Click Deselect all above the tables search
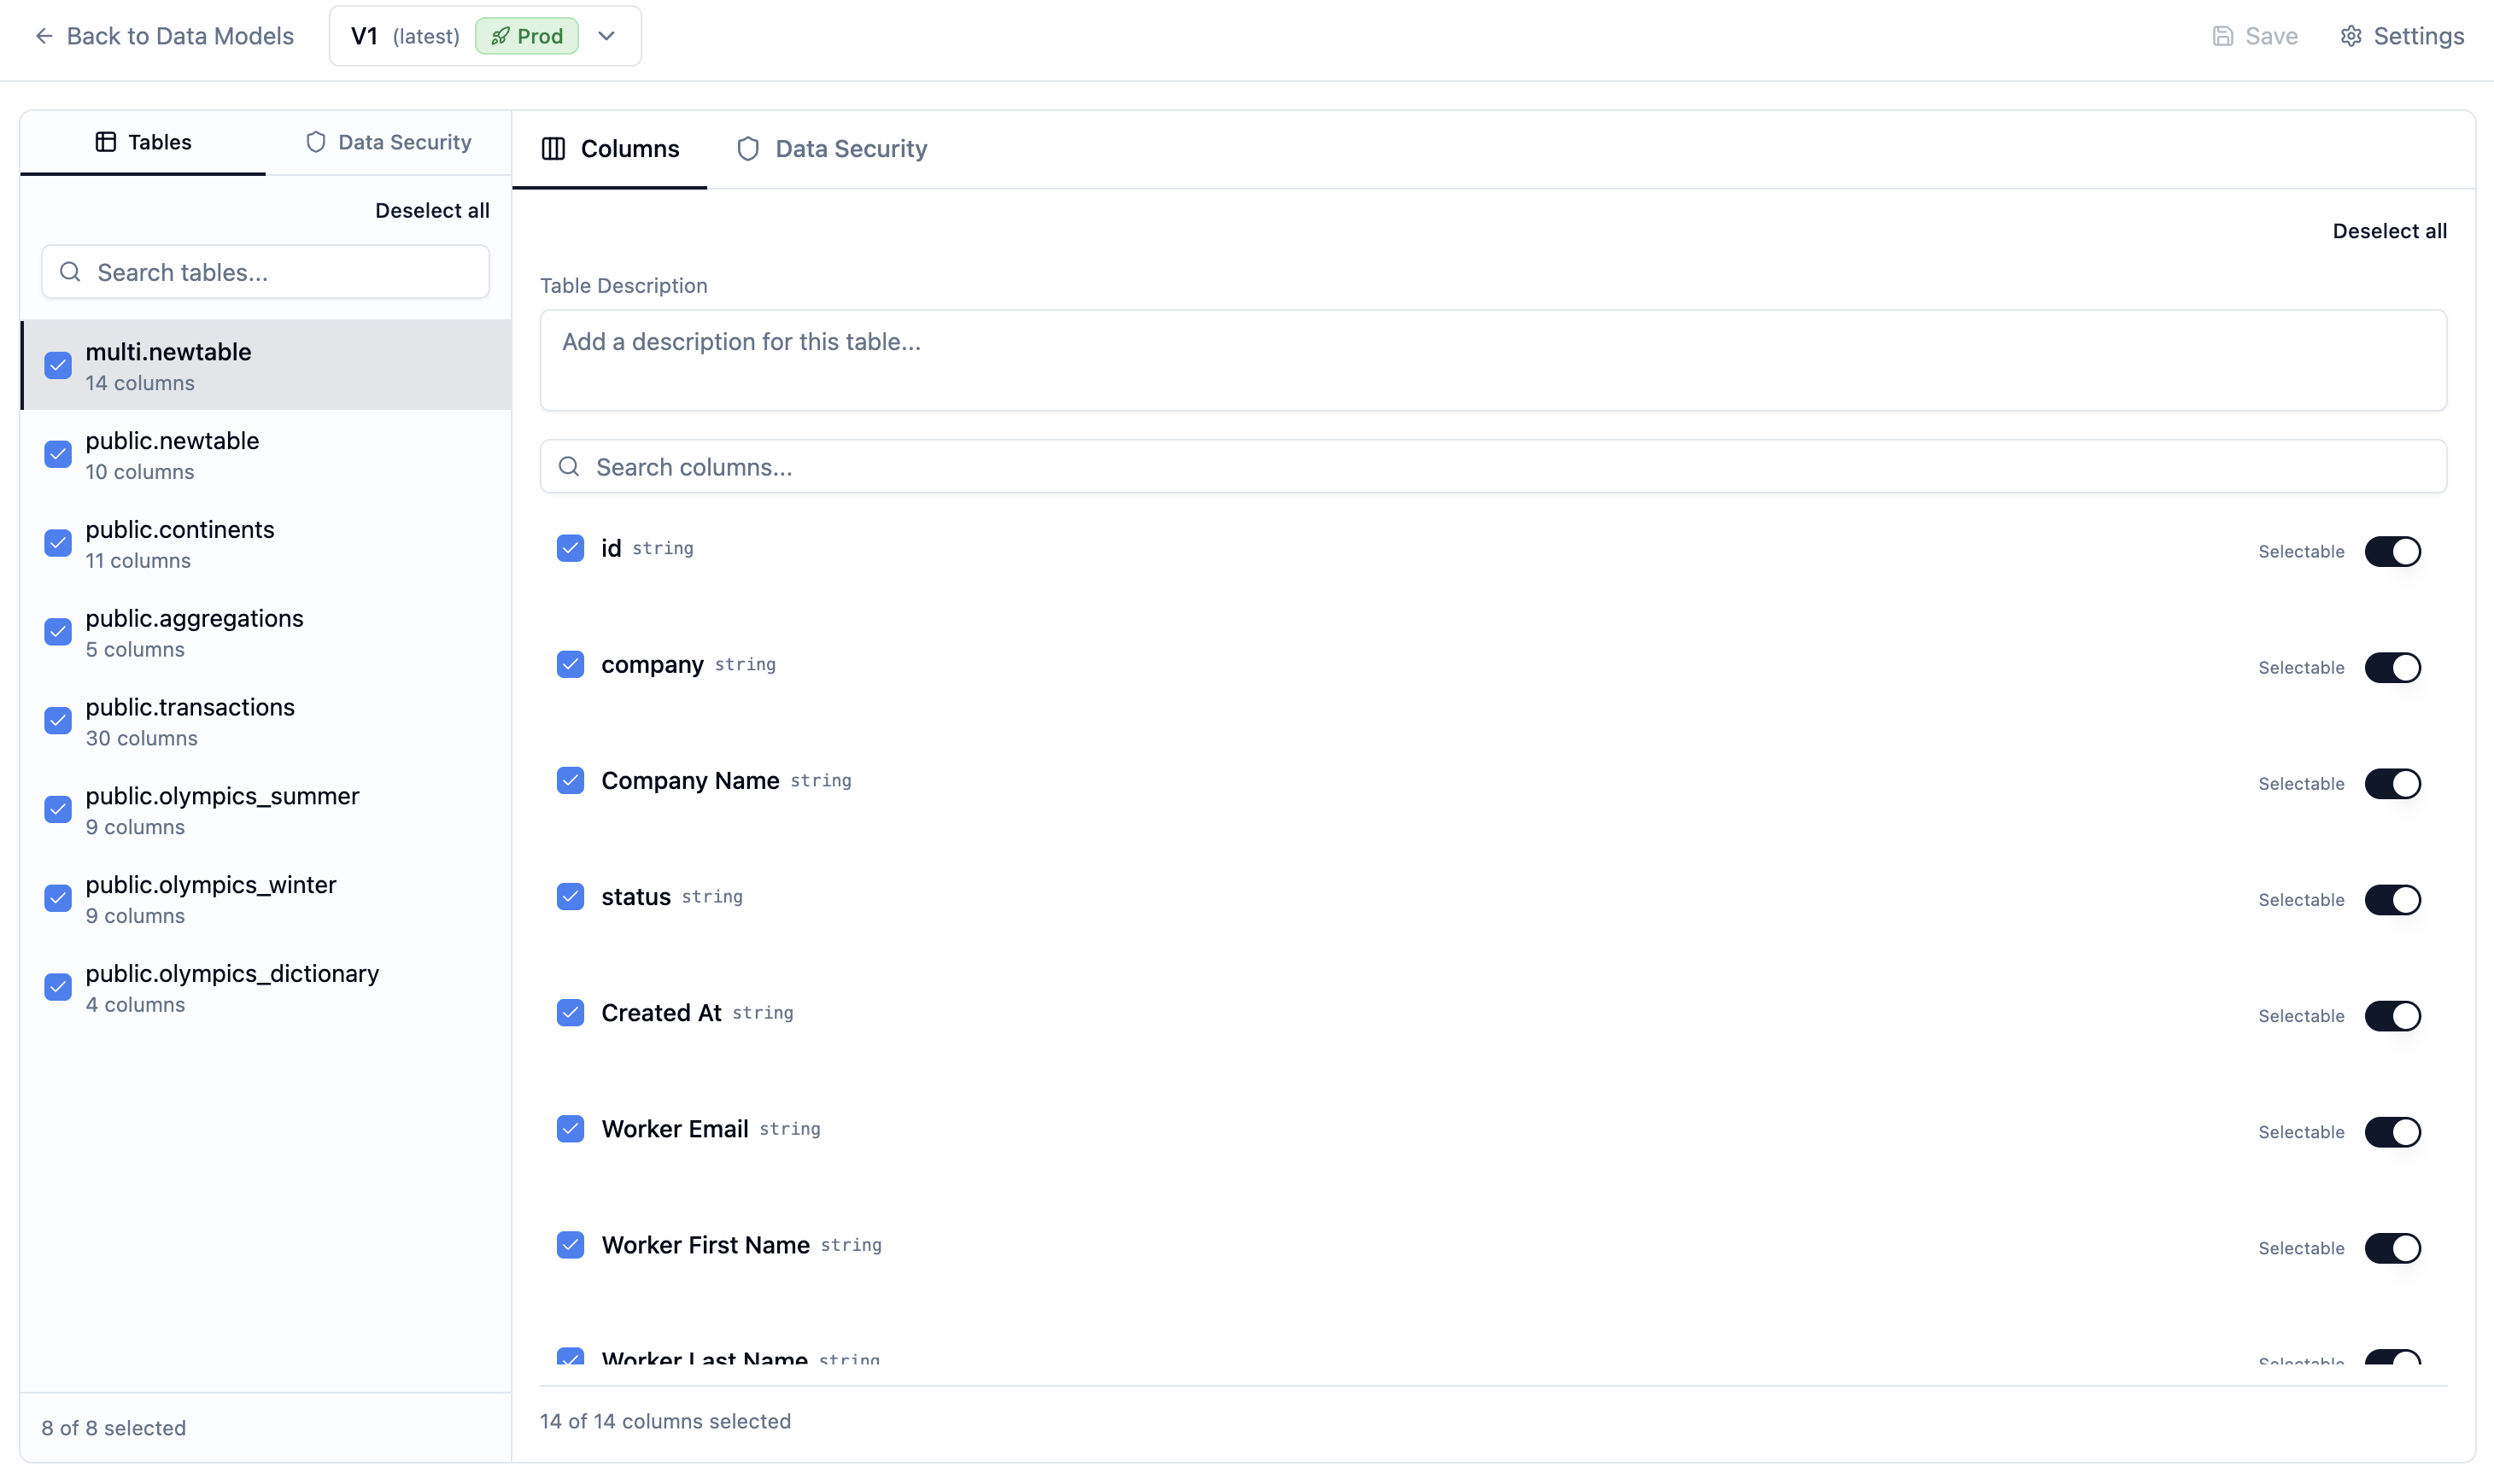The width and height of the screenshot is (2494, 1484). coord(432,210)
